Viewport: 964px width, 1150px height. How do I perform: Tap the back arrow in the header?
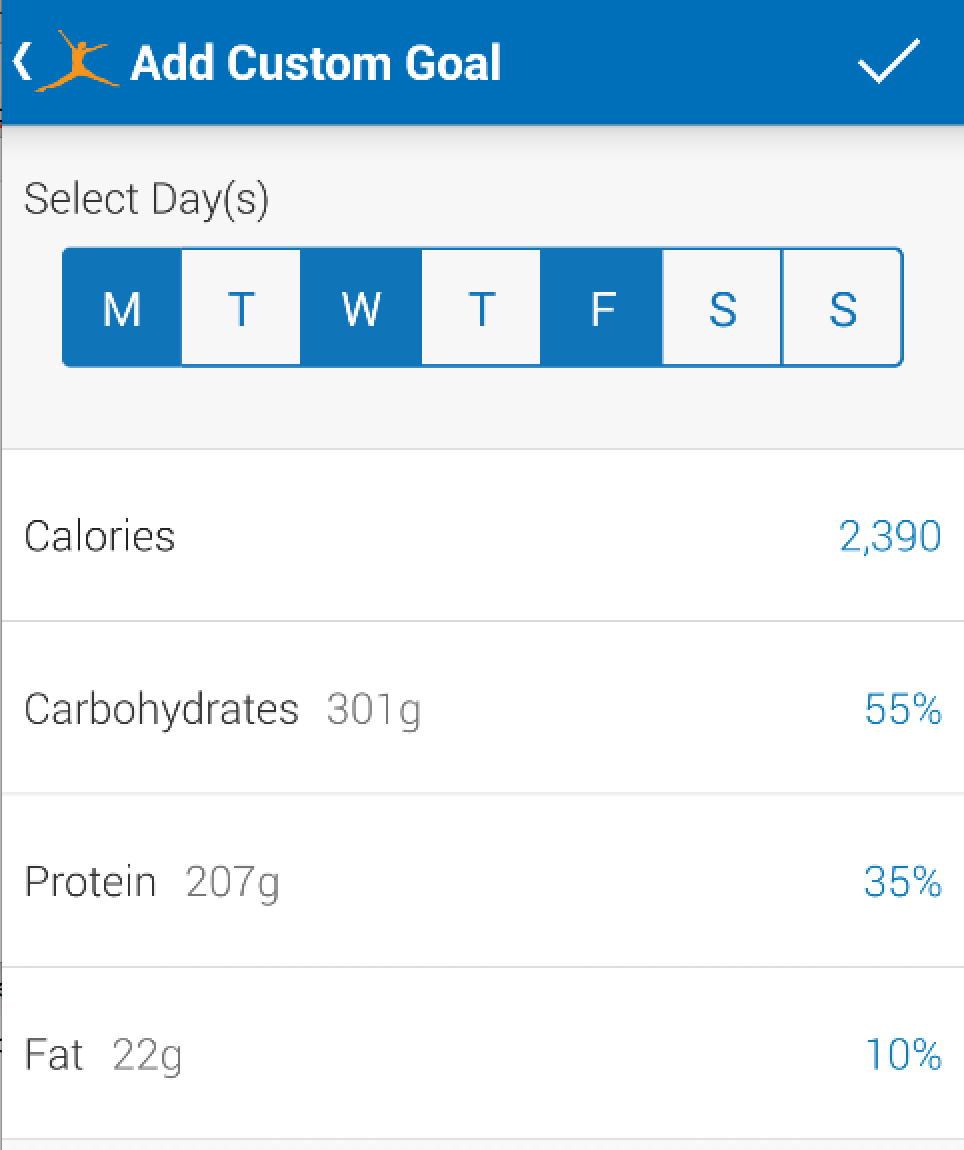click(23, 62)
